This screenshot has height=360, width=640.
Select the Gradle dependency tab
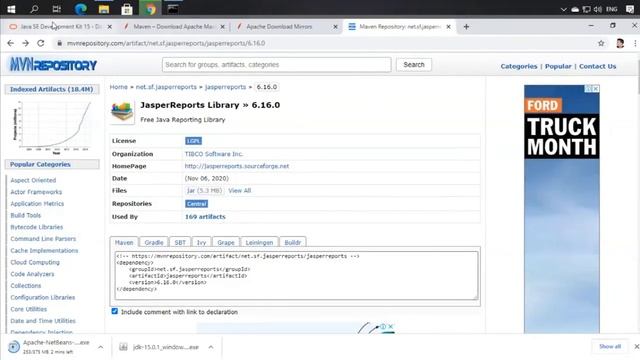tap(154, 242)
